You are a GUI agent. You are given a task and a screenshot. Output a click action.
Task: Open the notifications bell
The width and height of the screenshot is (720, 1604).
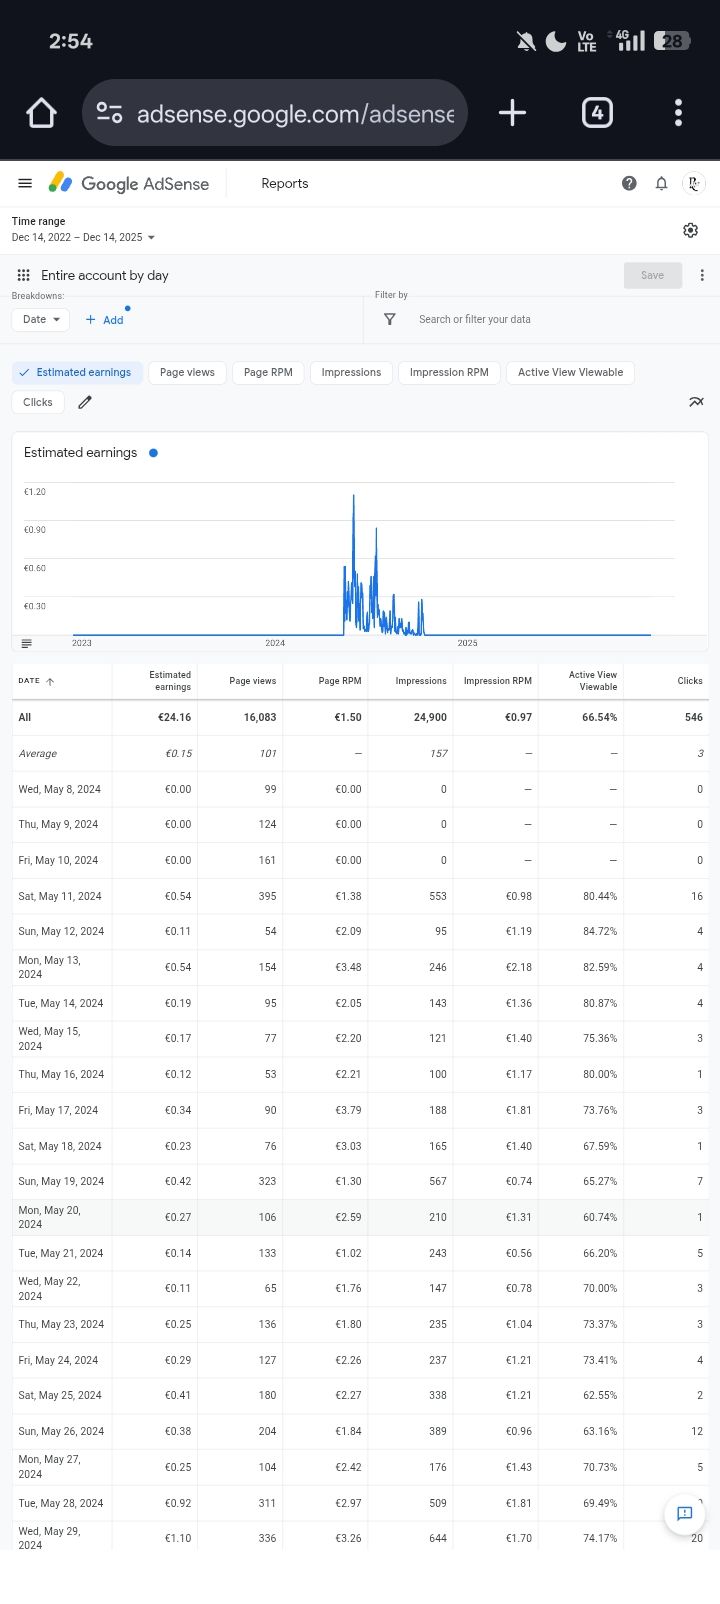661,183
